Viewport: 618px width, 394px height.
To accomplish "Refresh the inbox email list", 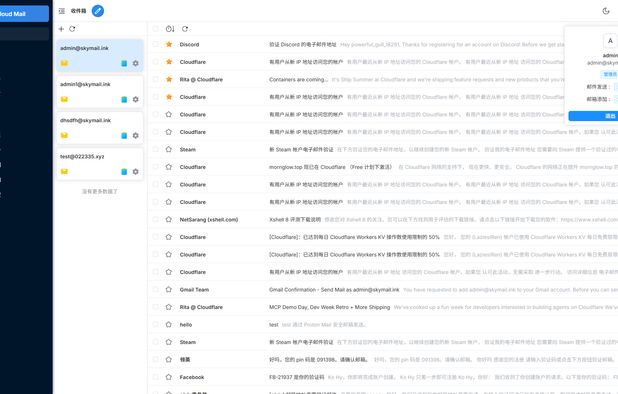I will tap(185, 29).
